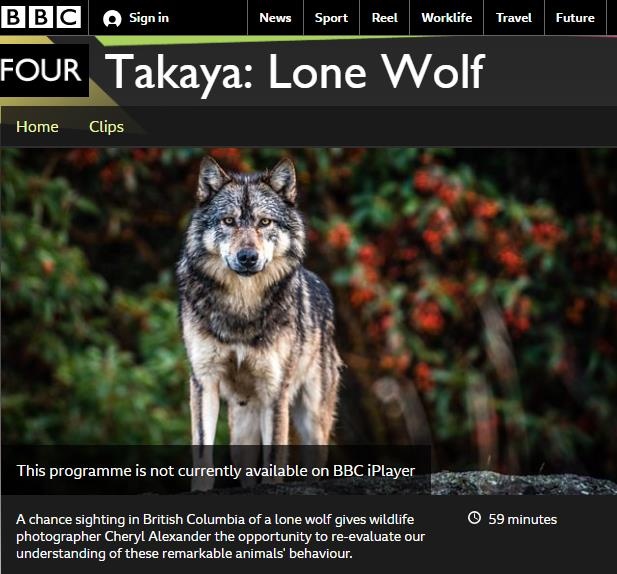The width and height of the screenshot is (617, 574).
Task: Switch to the Home tab
Action: coord(37,127)
